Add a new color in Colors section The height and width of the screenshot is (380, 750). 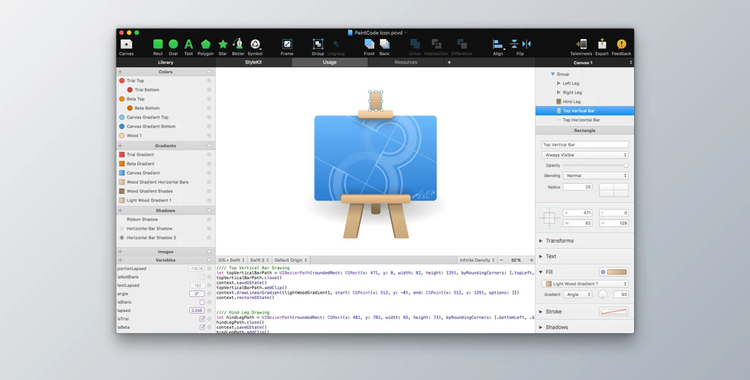[x=120, y=72]
